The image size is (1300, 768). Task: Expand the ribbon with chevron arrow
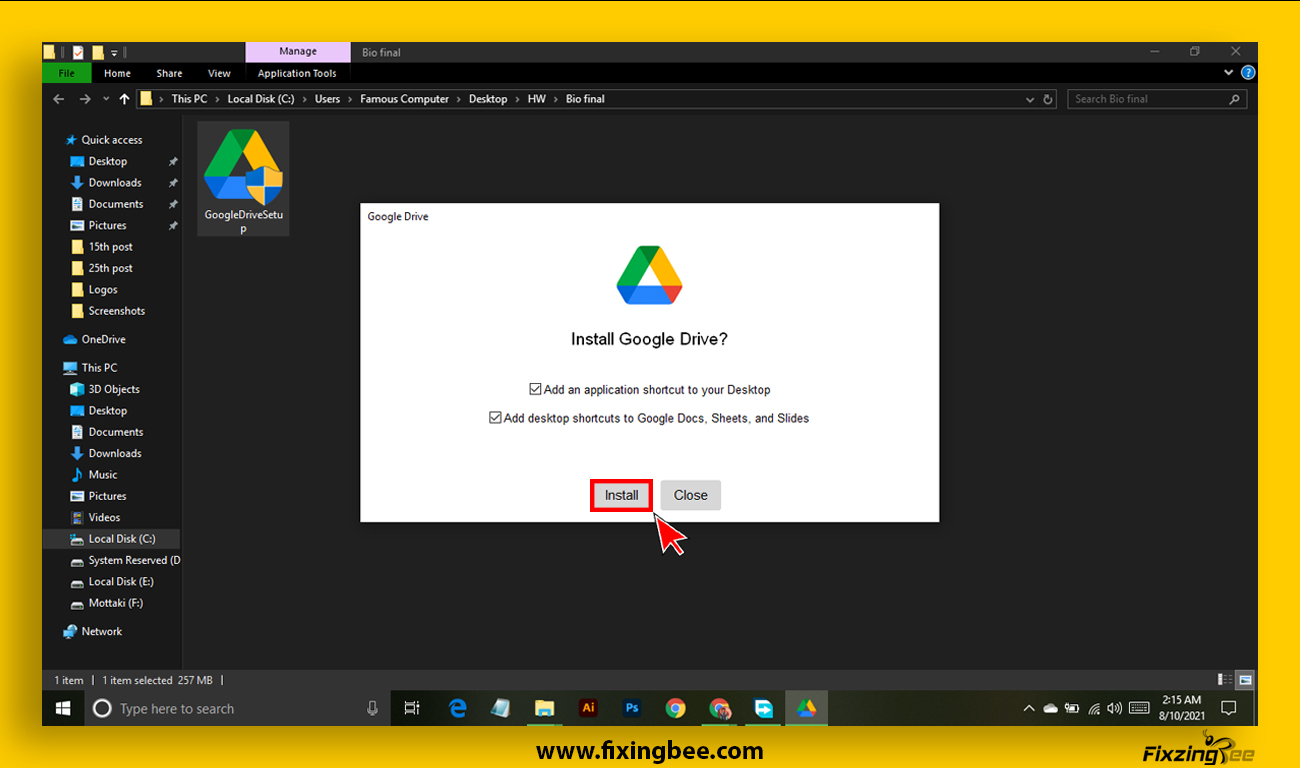[x=1229, y=73]
